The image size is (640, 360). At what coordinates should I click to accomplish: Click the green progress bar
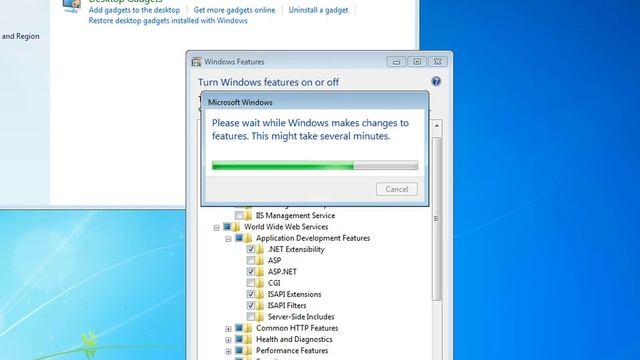click(x=315, y=165)
